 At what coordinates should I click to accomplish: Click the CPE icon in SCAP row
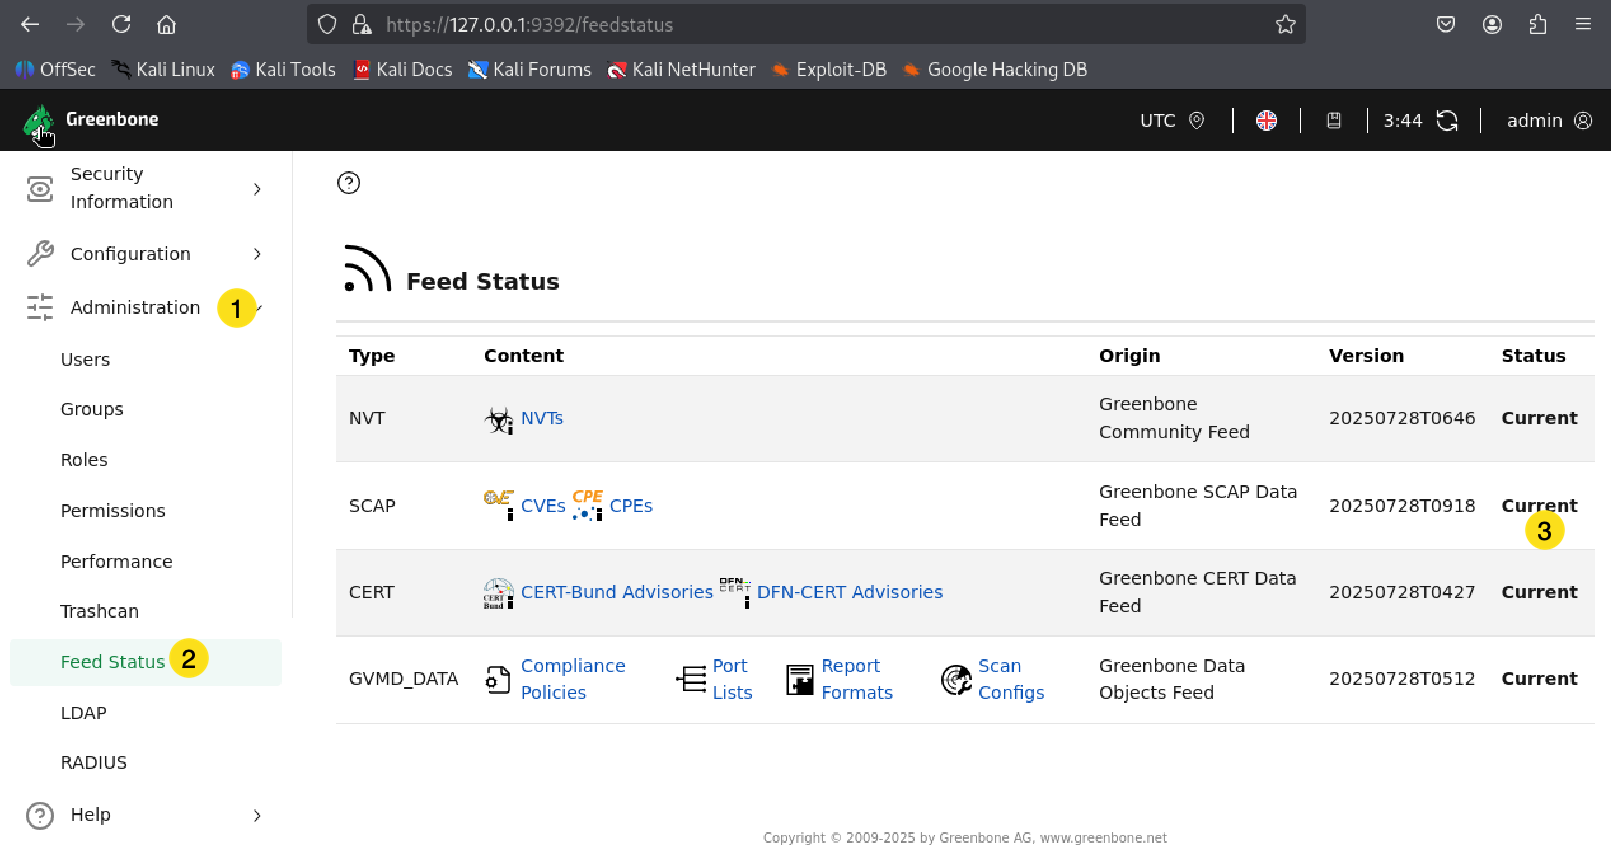pos(588,504)
